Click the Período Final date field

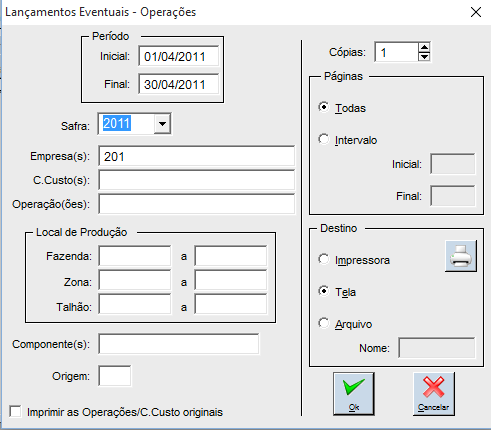179,84
